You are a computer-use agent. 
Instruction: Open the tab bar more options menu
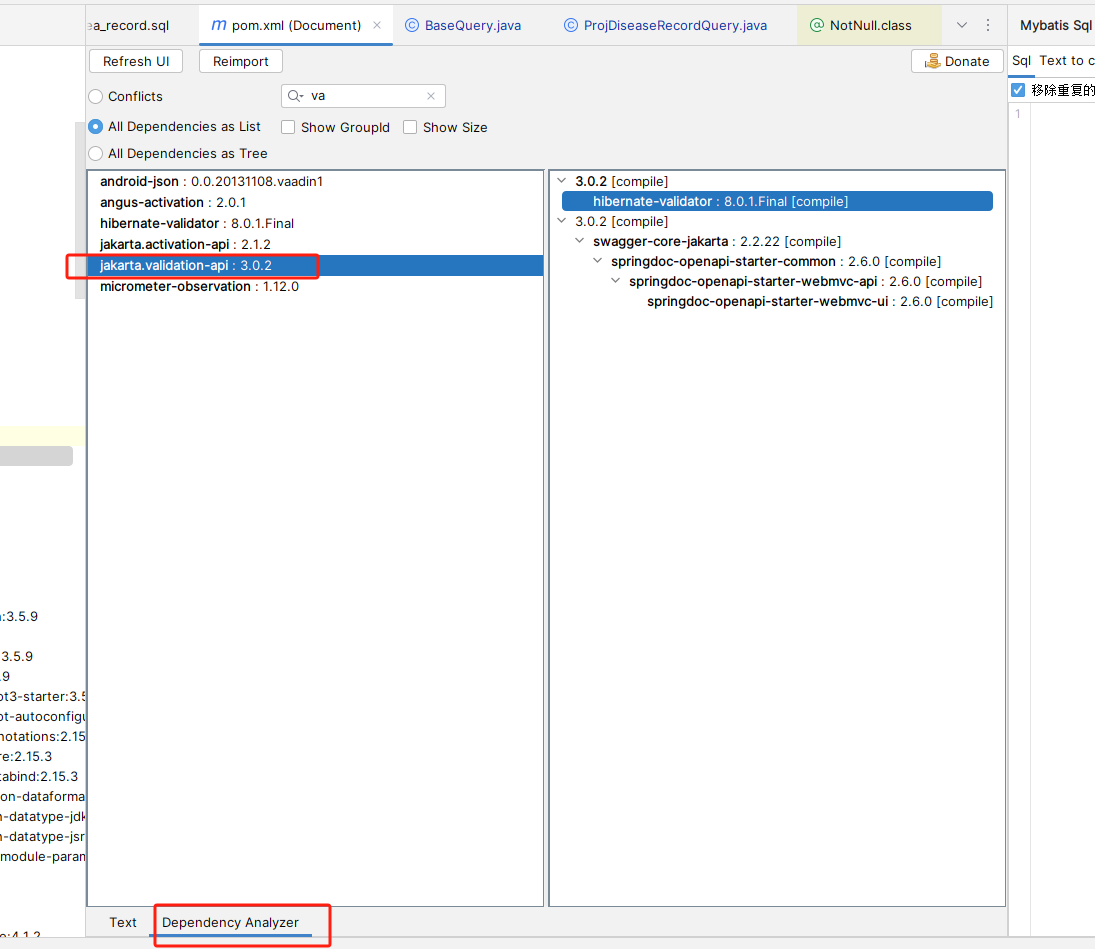(x=988, y=25)
